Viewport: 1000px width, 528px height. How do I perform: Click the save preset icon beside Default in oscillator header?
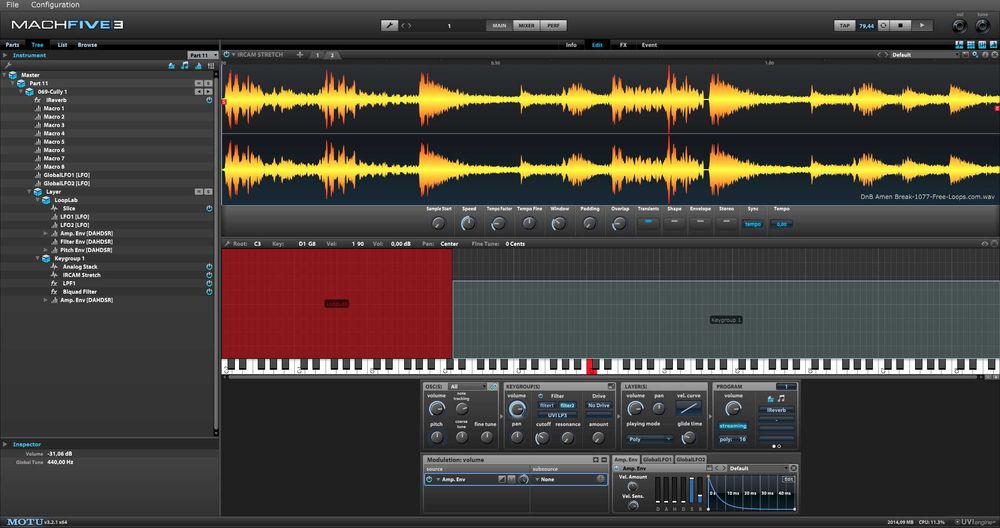966,55
